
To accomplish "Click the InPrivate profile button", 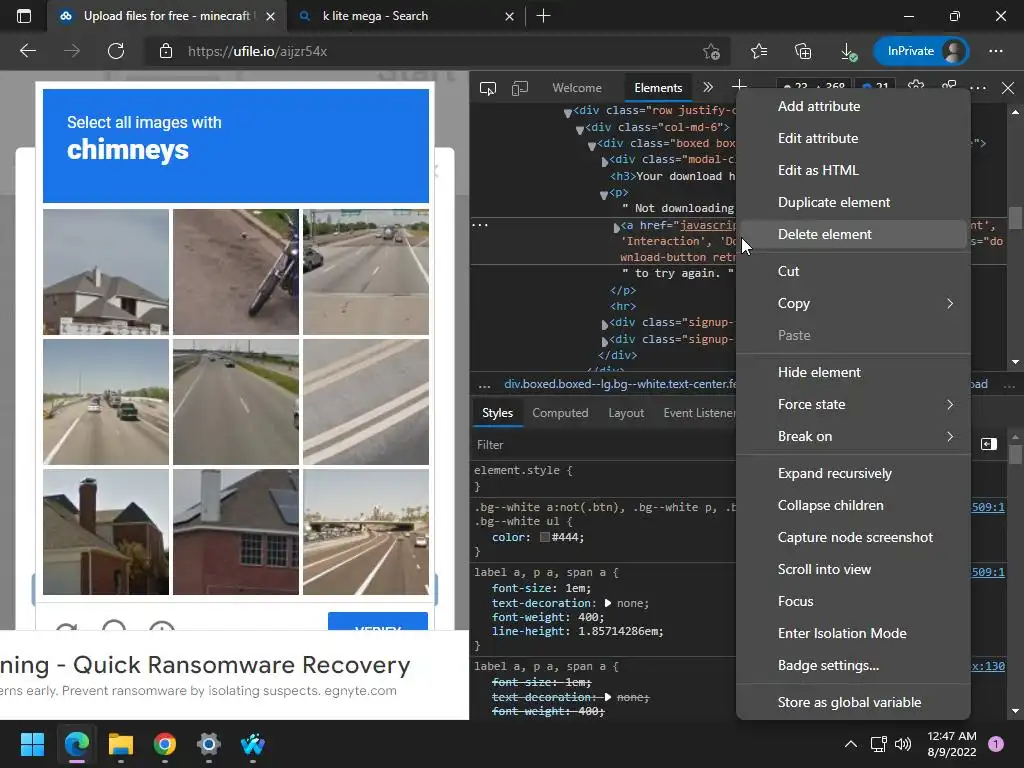I will coord(921,51).
